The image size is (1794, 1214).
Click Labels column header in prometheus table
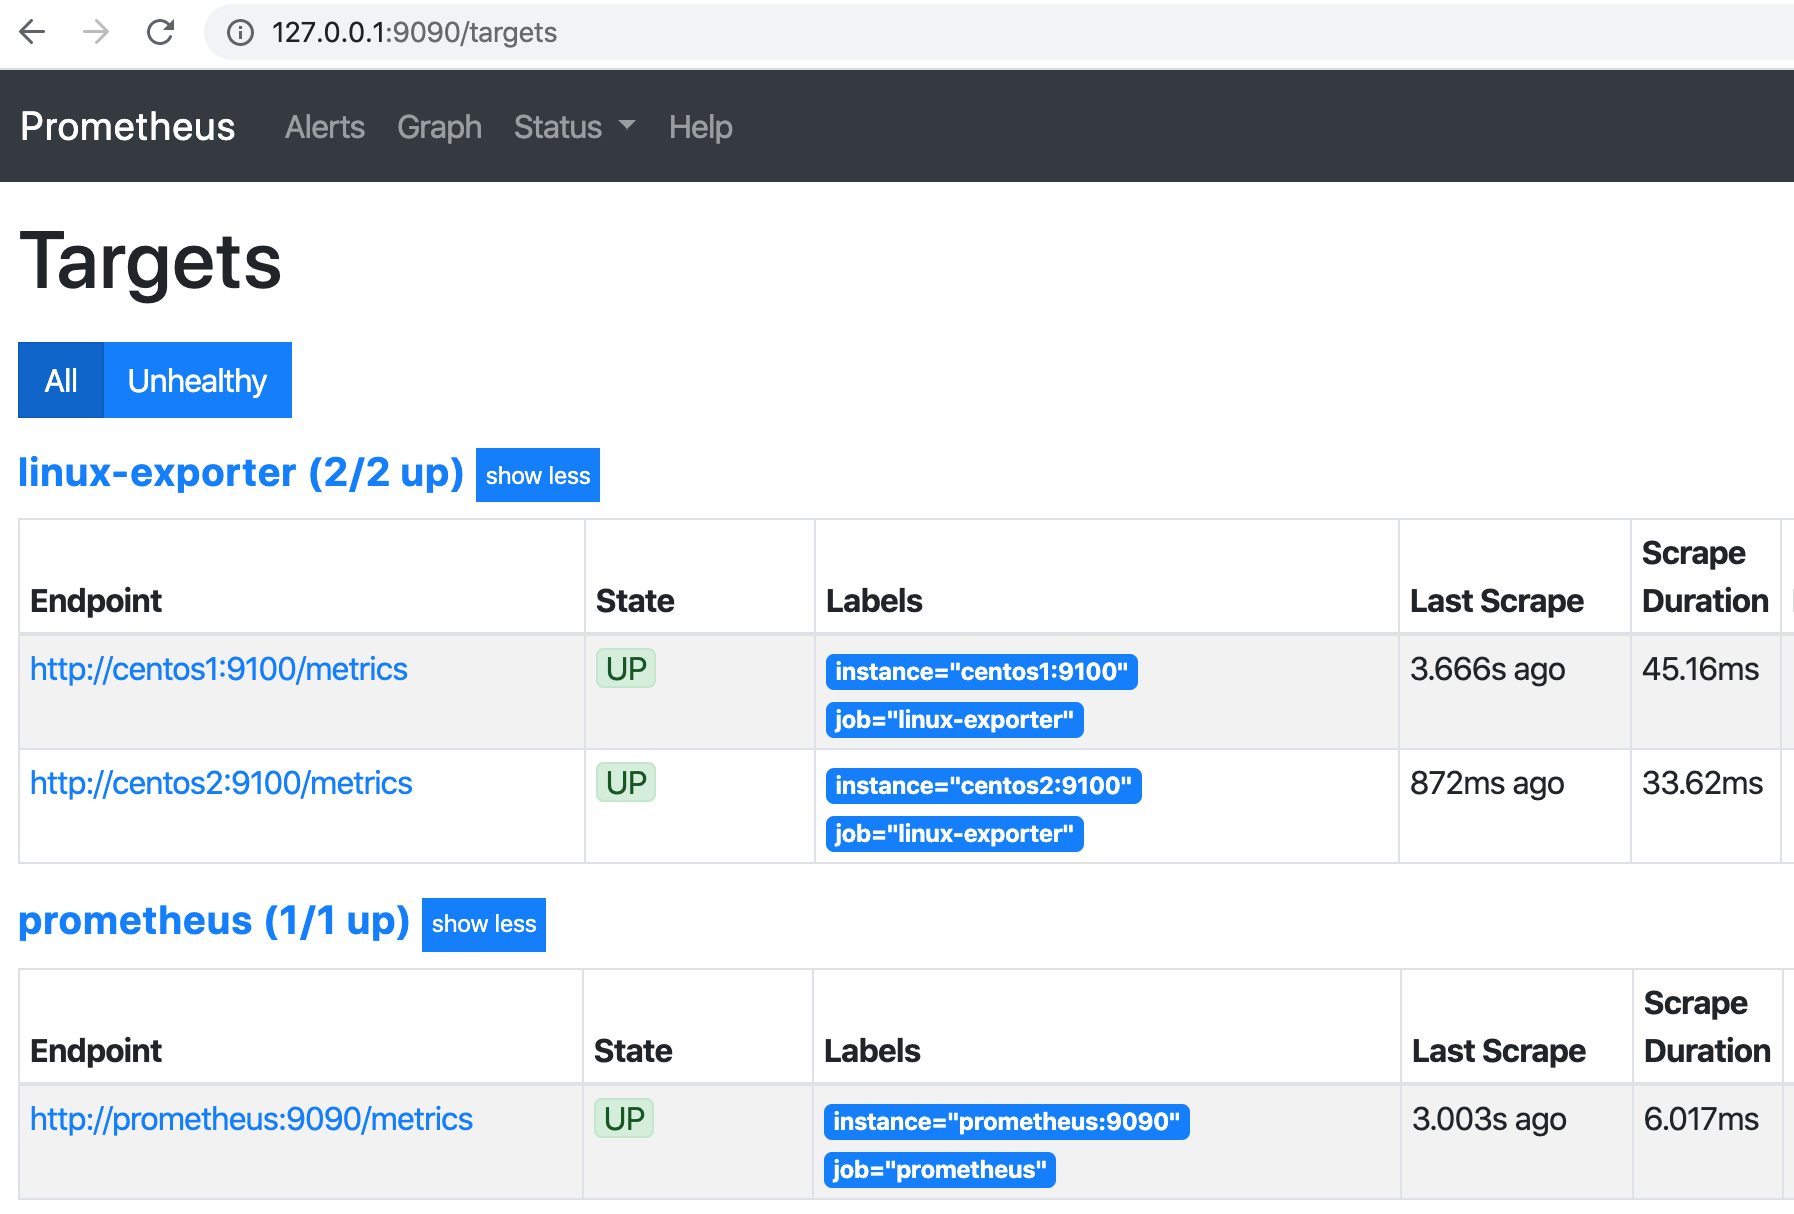(872, 1051)
